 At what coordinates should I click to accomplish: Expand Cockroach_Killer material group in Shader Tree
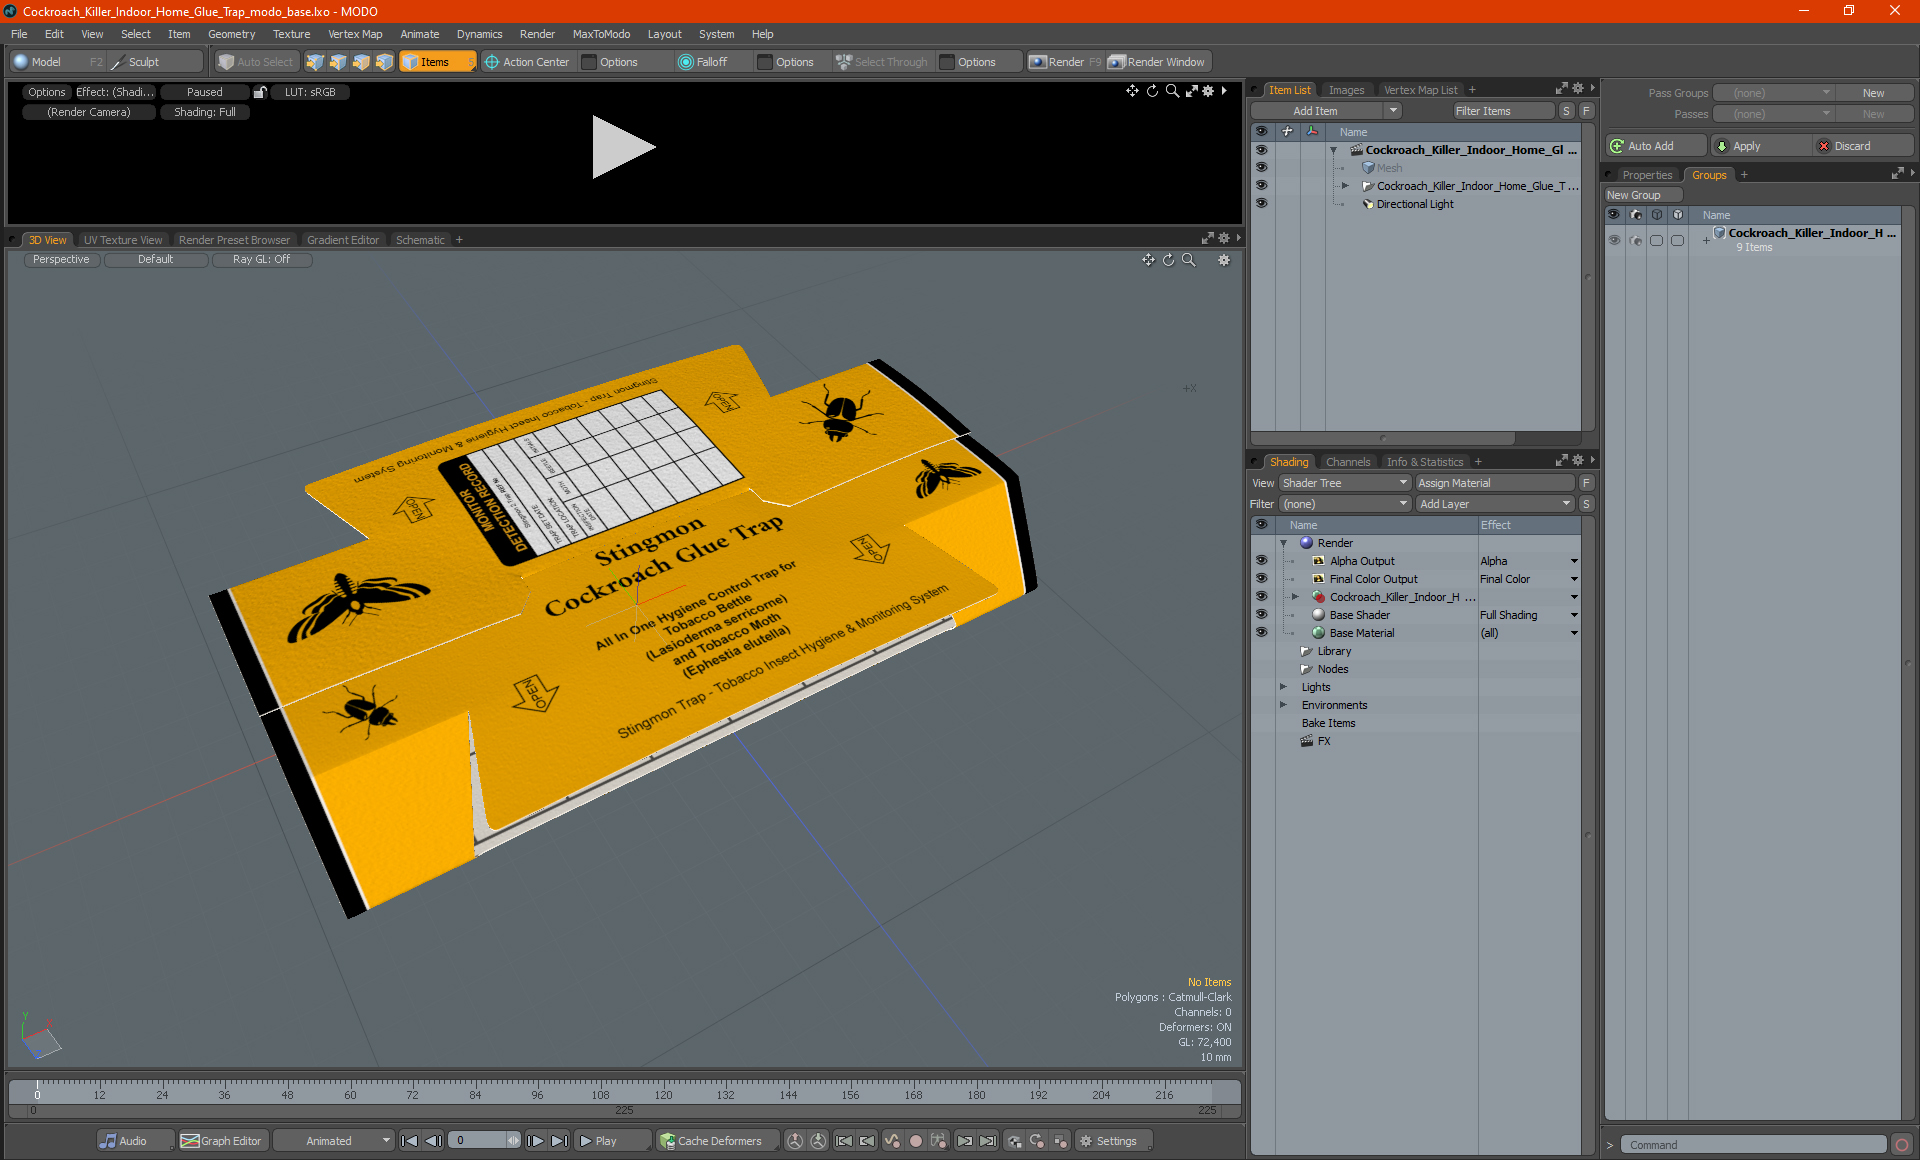click(1295, 597)
